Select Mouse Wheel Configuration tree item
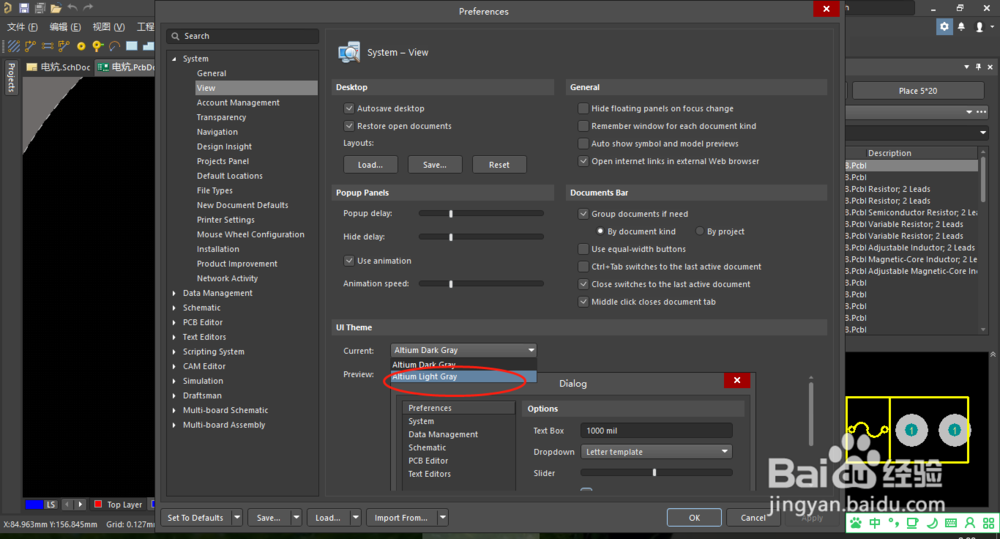Screen dimensions: 1000x539 [x=251, y=235]
